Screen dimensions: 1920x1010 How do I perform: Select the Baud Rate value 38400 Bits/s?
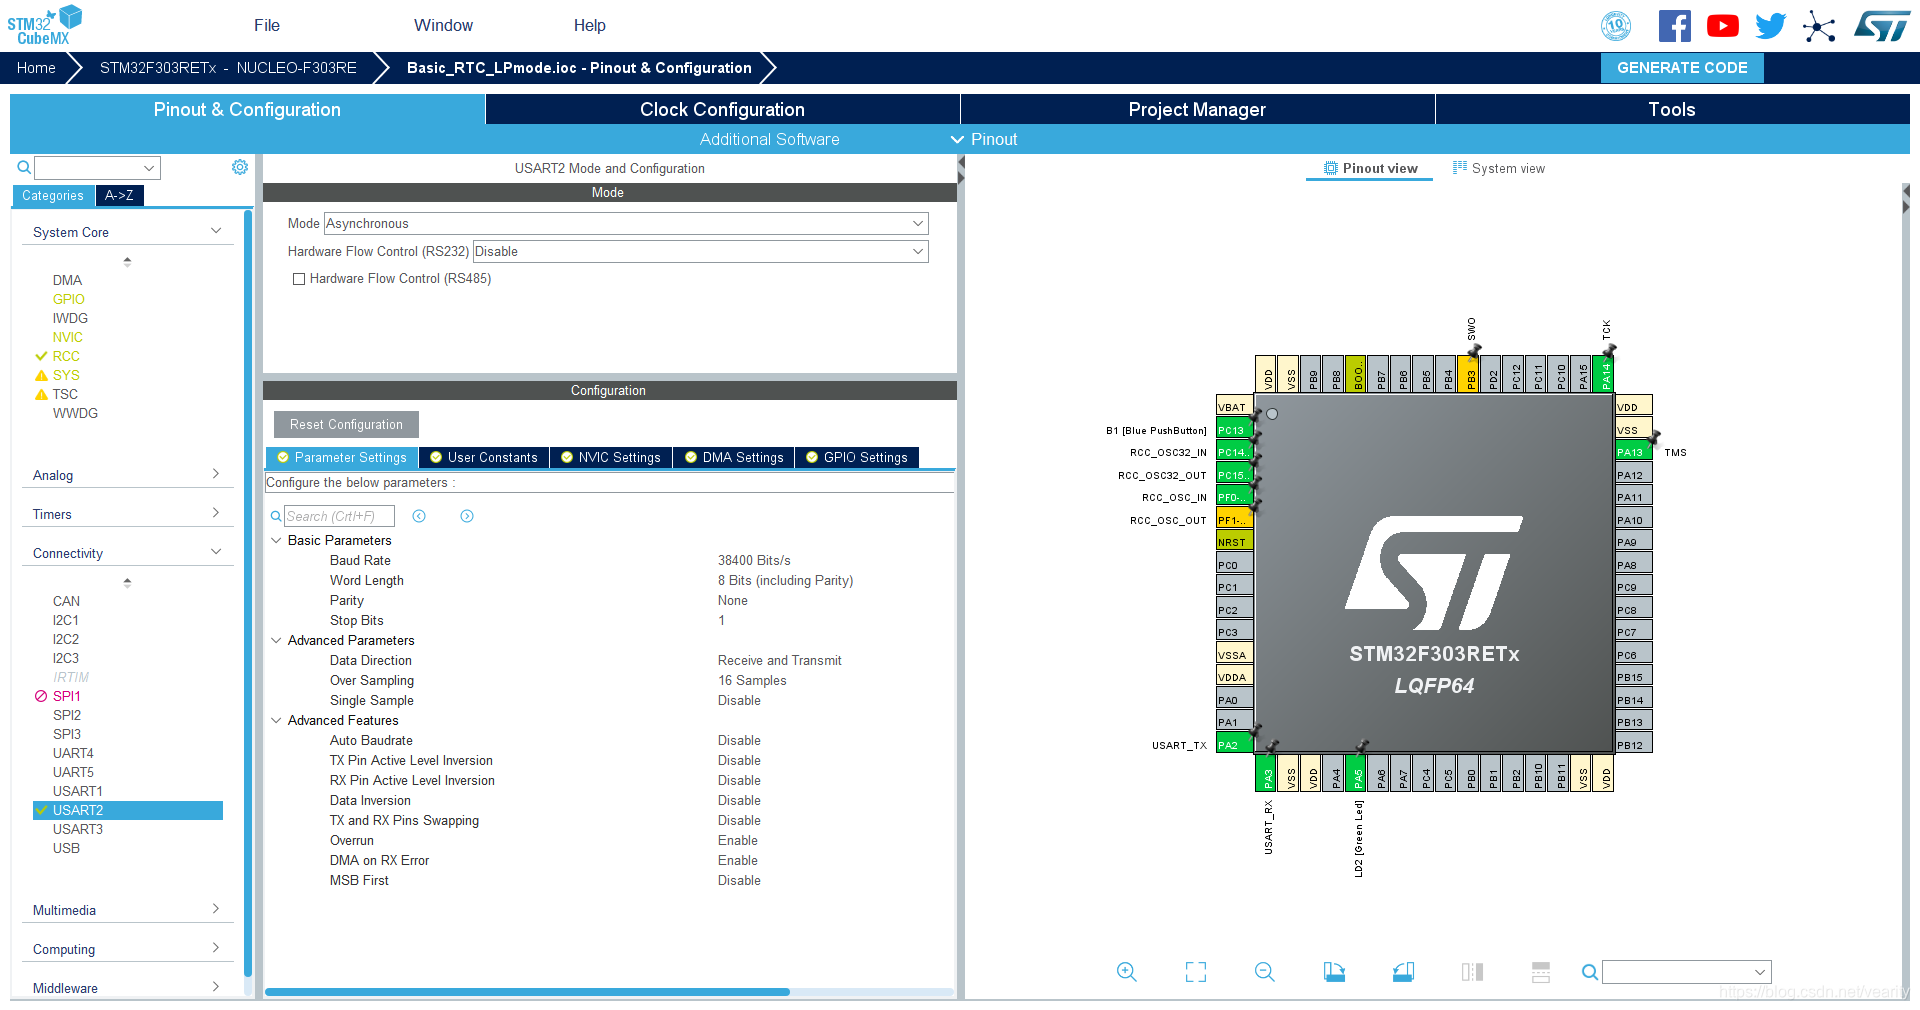click(754, 561)
